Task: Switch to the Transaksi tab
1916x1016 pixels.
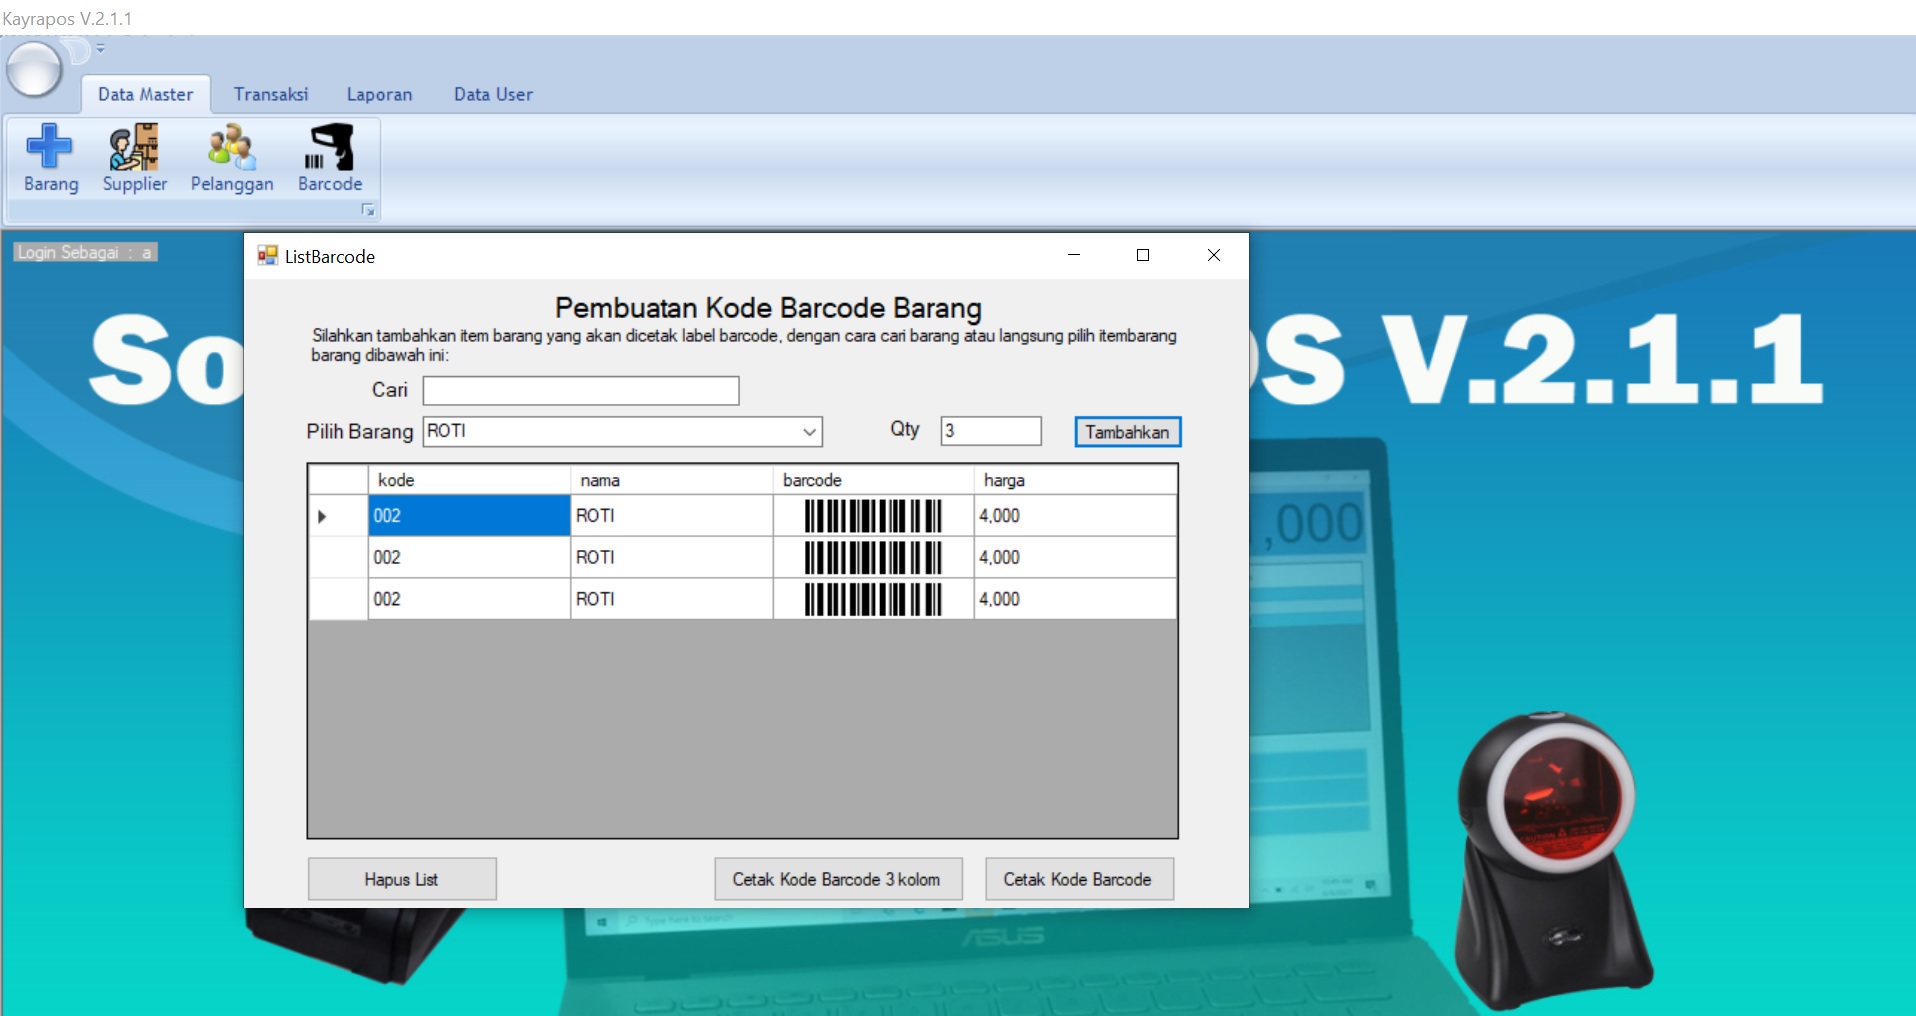Action: pos(271,94)
